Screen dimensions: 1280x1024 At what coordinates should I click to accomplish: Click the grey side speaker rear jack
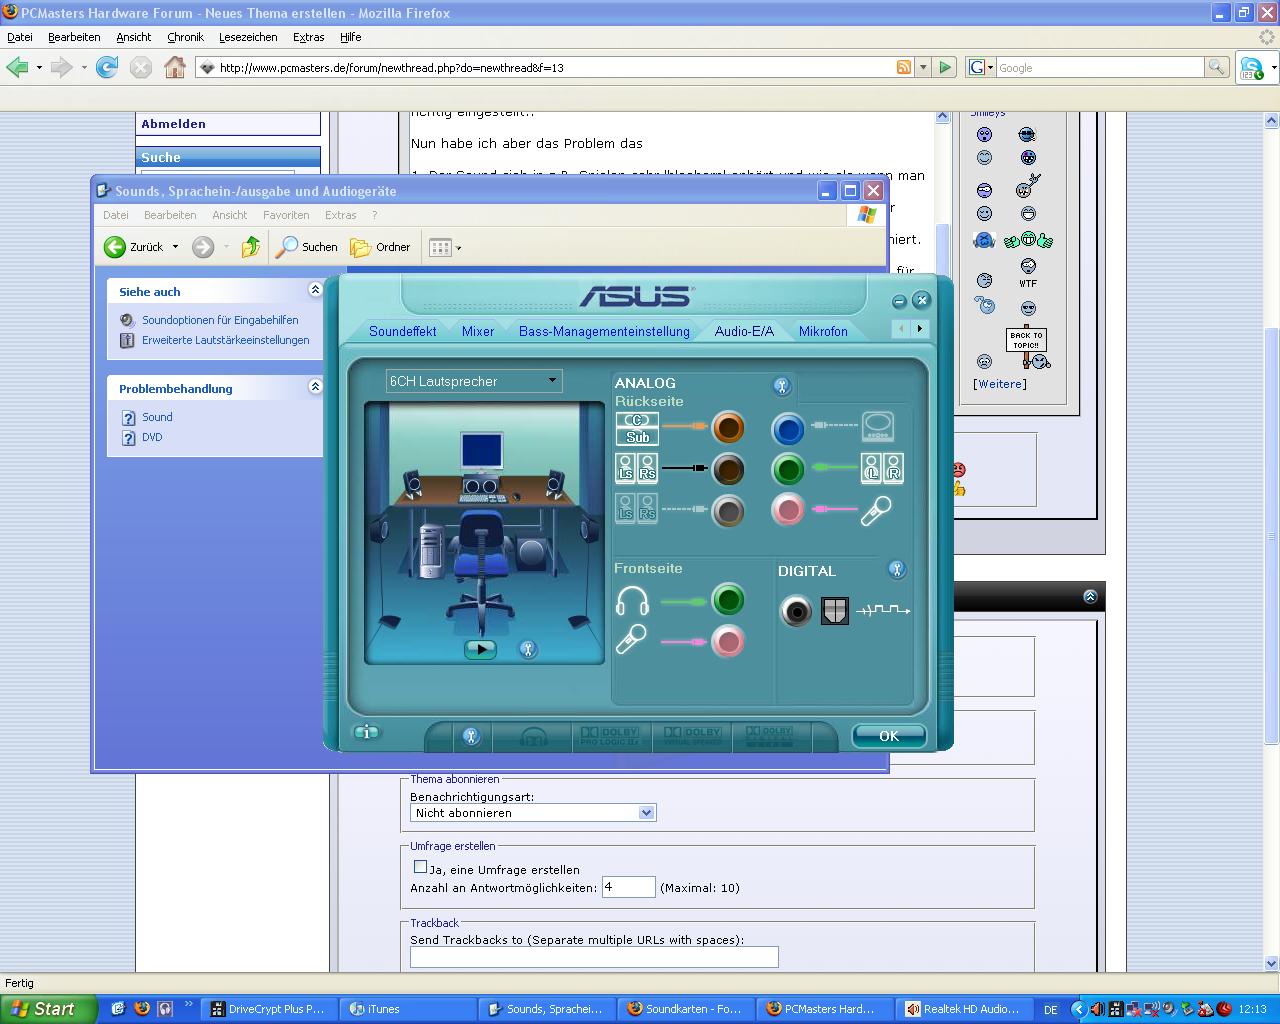728,510
